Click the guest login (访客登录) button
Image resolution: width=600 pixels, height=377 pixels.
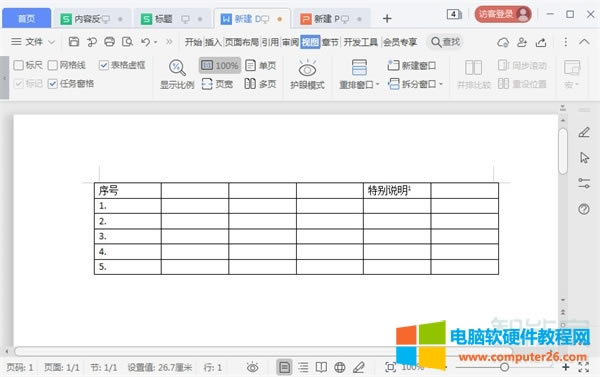point(503,15)
